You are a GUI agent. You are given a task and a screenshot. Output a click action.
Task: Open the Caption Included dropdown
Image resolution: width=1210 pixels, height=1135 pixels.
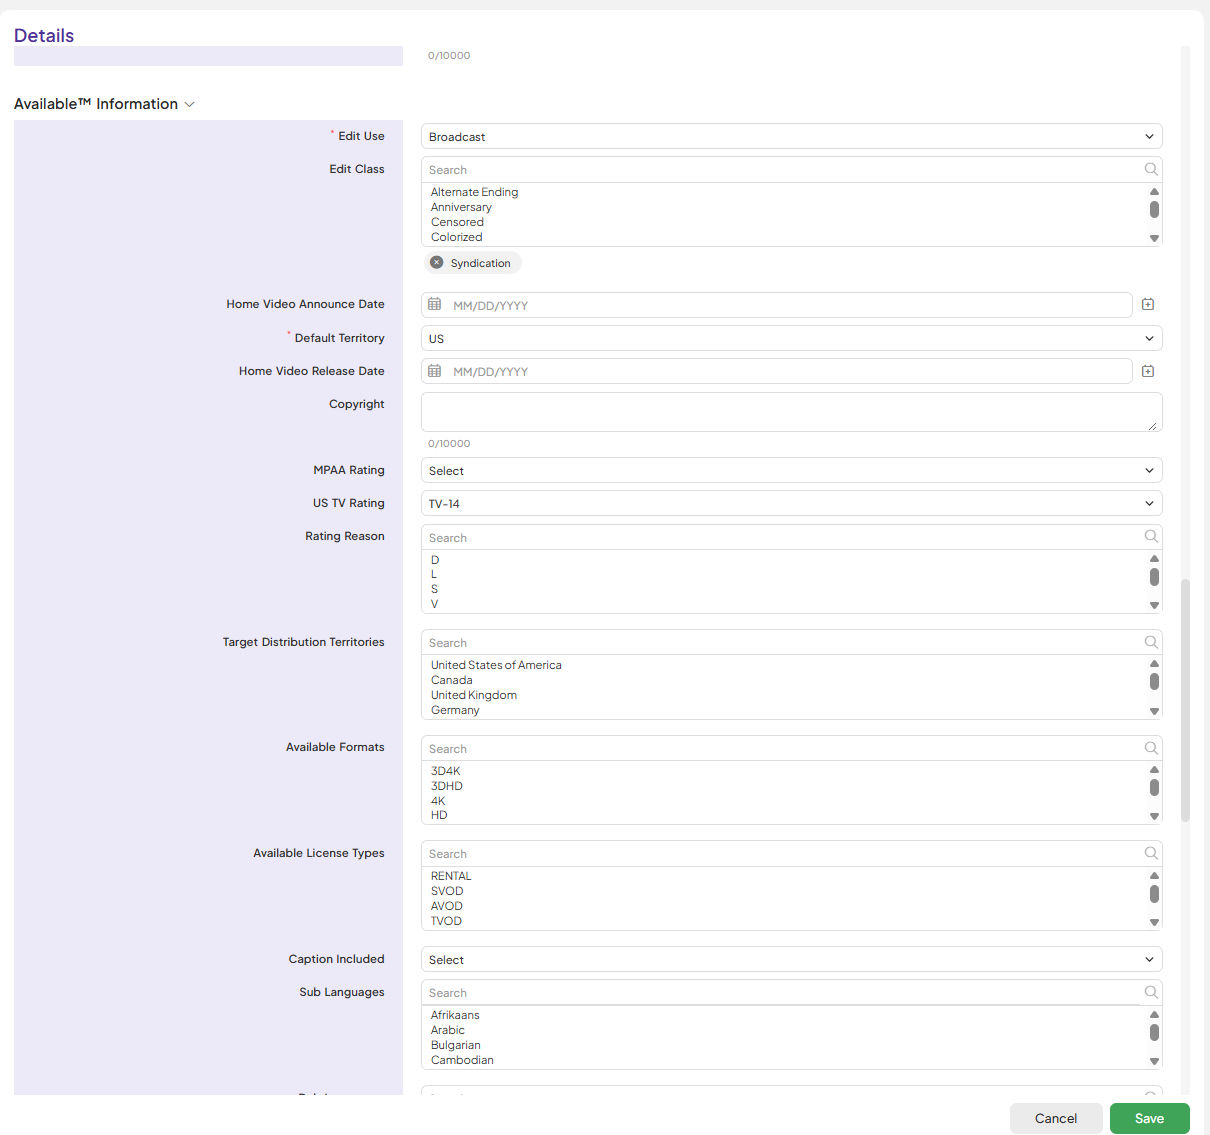click(x=791, y=959)
